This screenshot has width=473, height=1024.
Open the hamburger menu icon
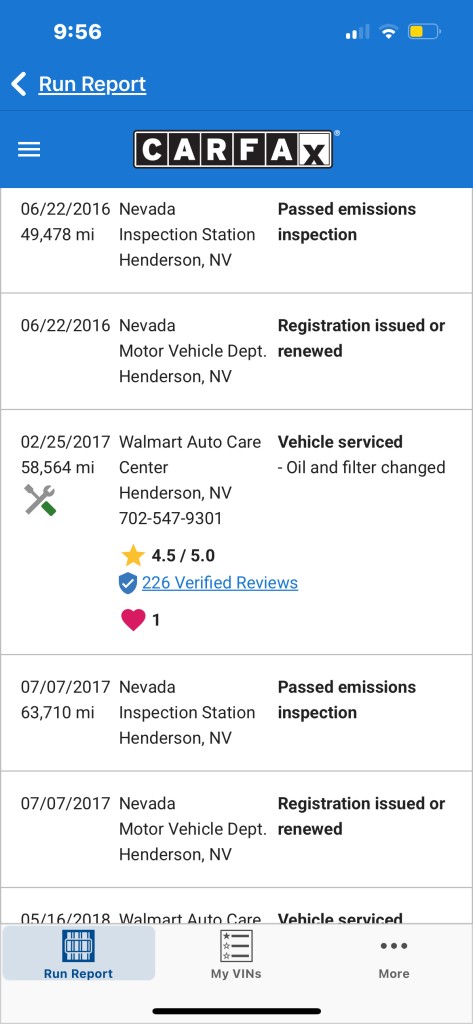point(29,150)
